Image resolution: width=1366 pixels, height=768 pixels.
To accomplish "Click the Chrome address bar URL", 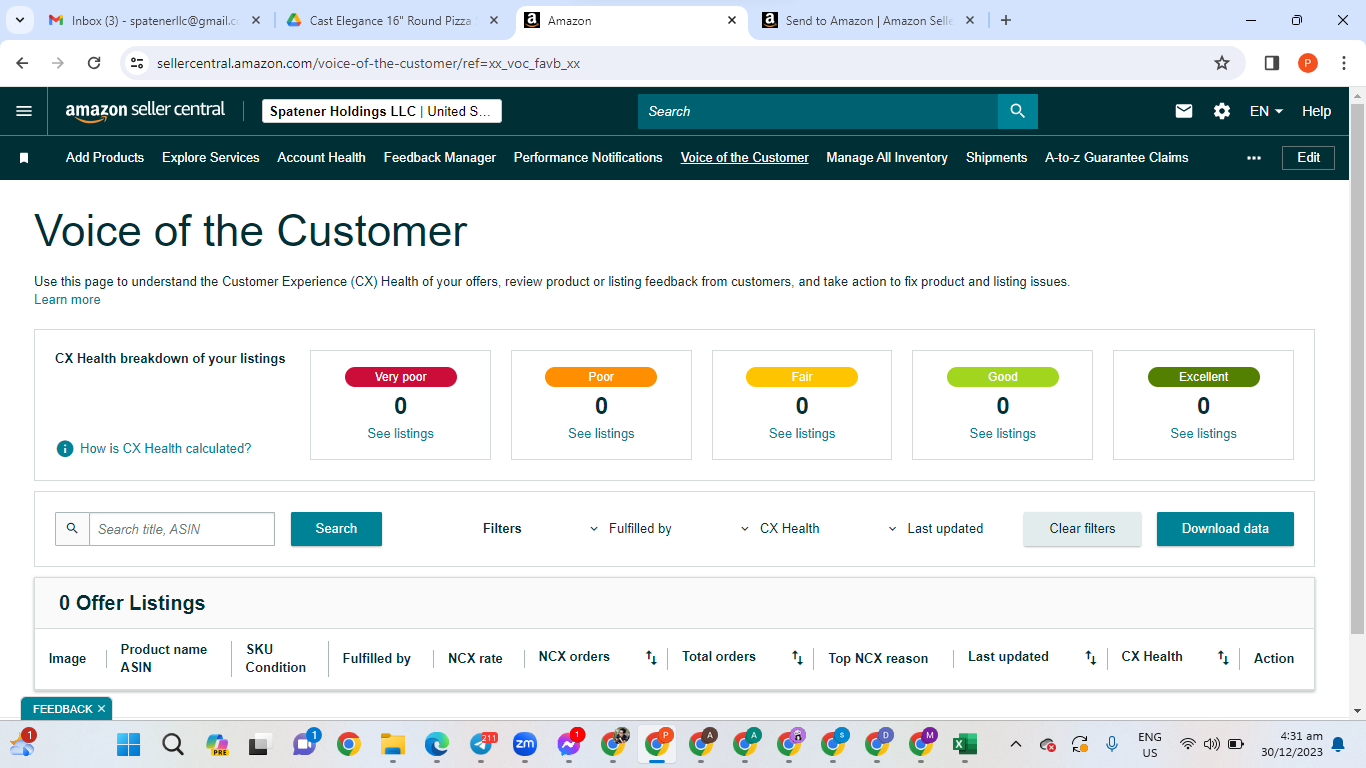I will tap(368, 63).
